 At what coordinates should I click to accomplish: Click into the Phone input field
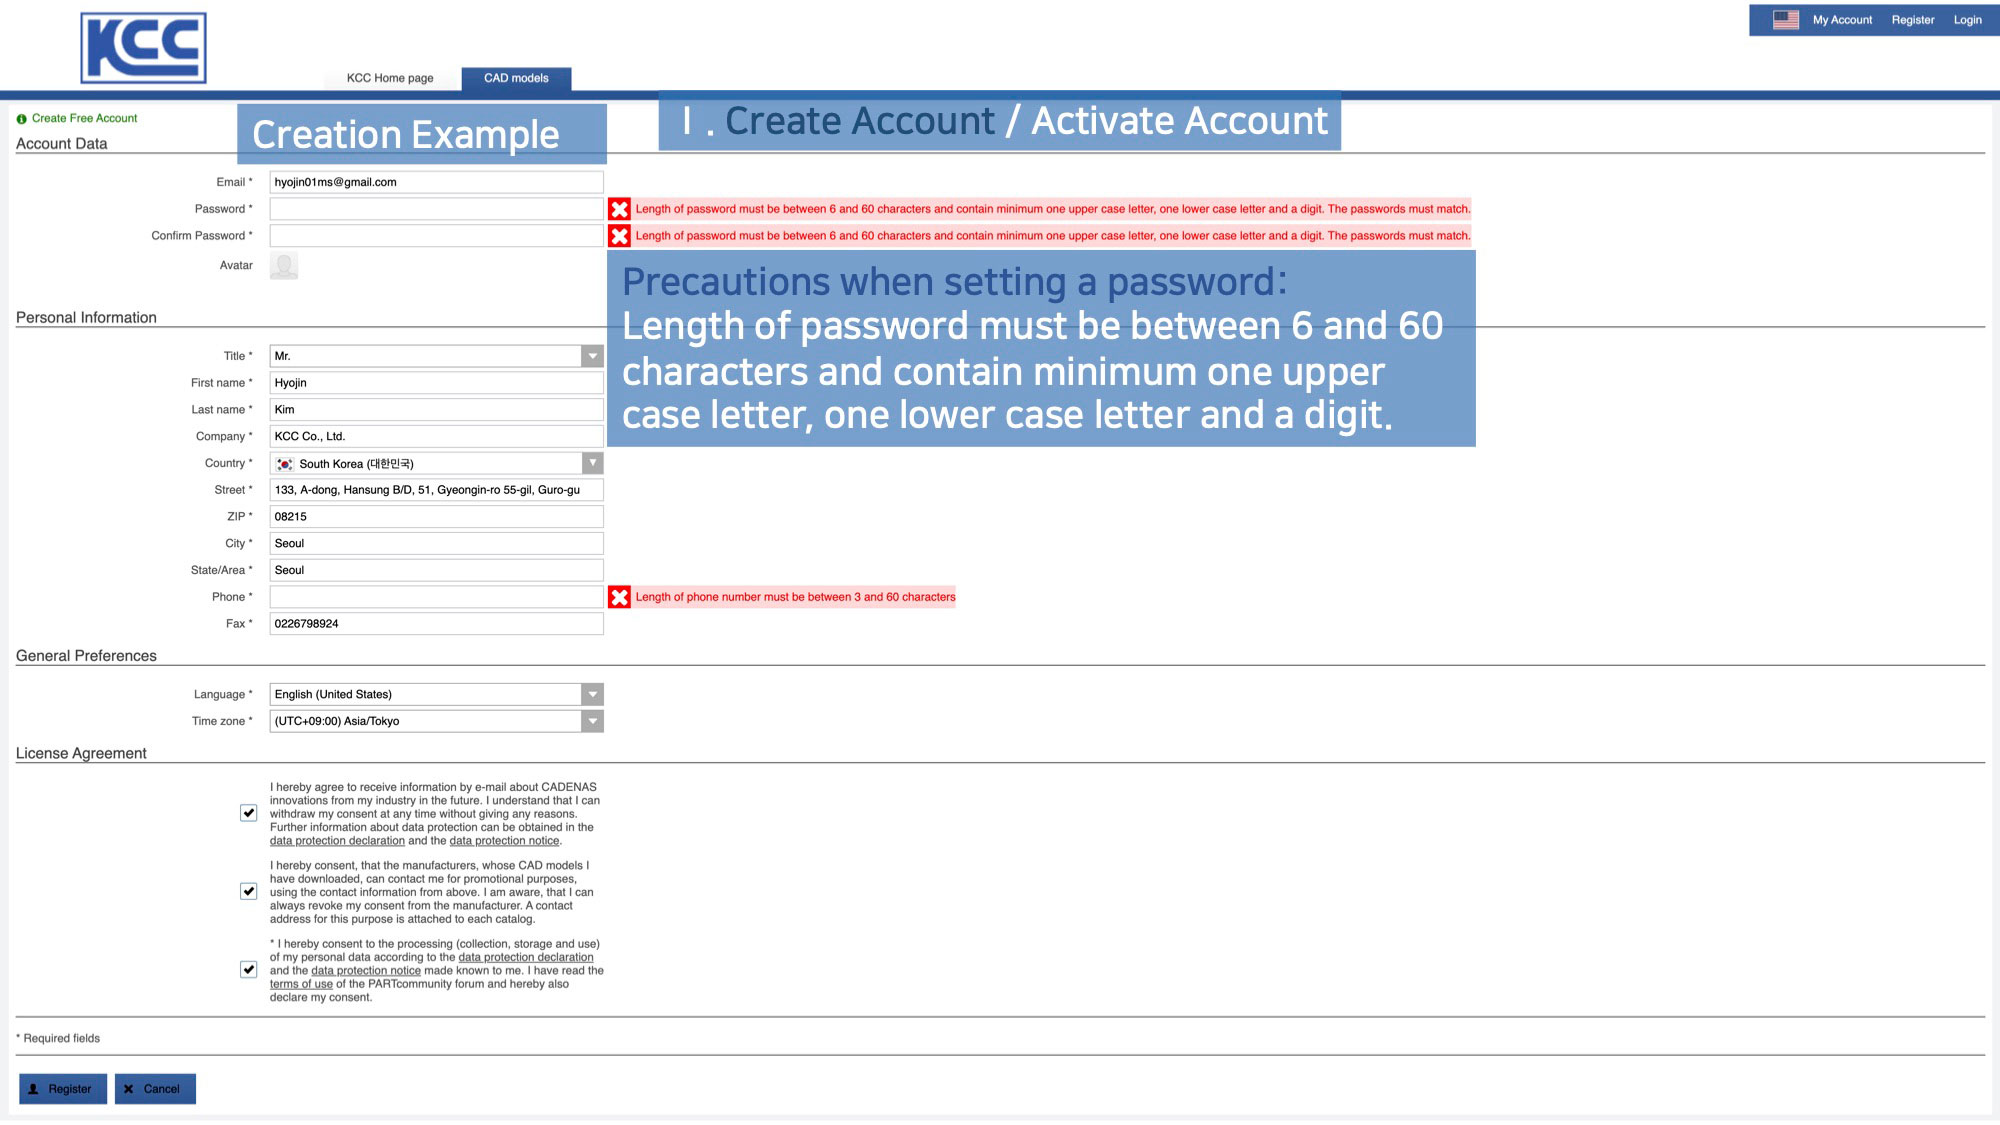pyautogui.click(x=436, y=597)
